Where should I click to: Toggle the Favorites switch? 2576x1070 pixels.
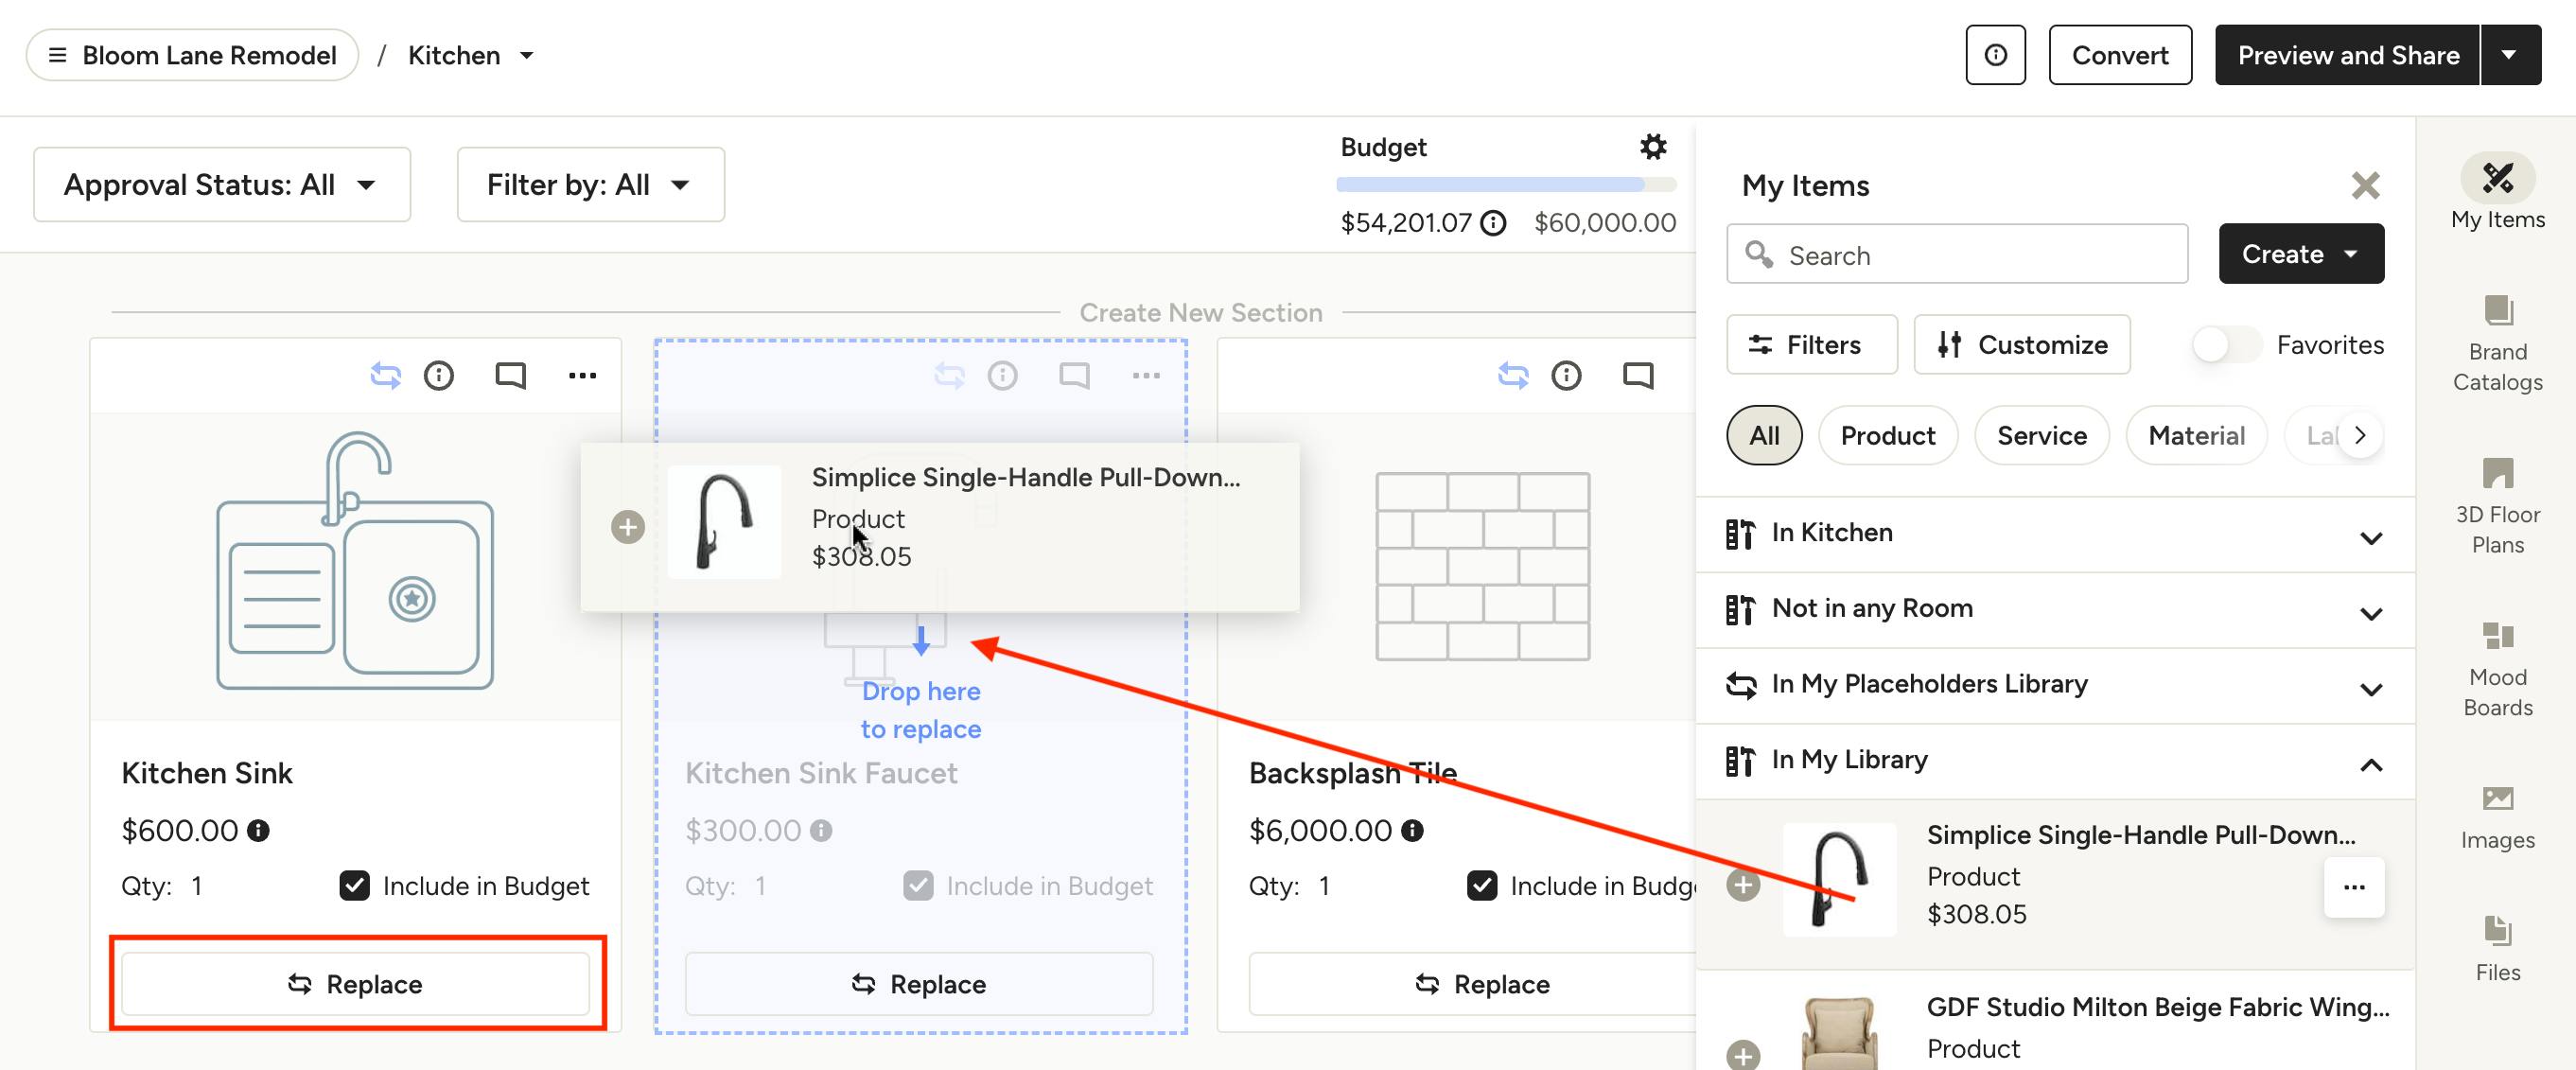2225,345
